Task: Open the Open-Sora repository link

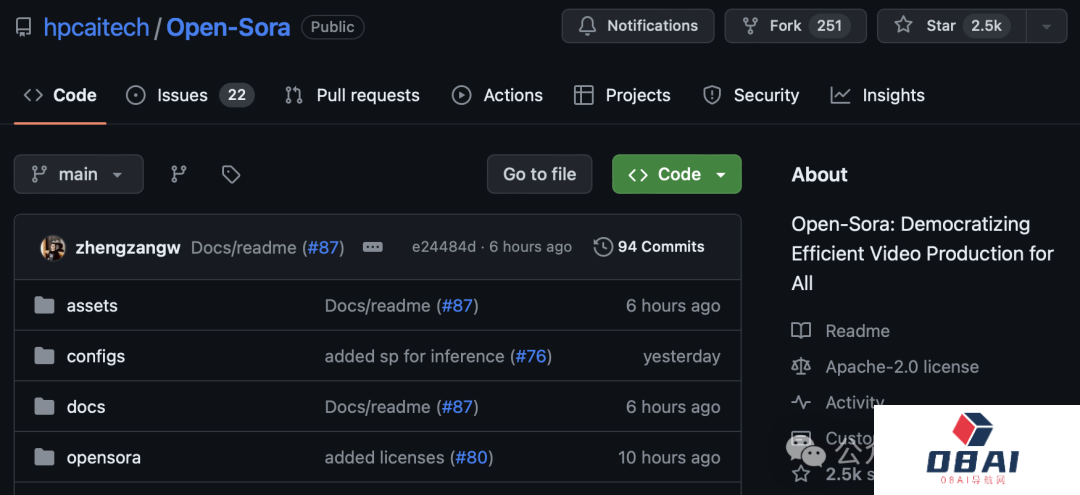Action: point(228,27)
